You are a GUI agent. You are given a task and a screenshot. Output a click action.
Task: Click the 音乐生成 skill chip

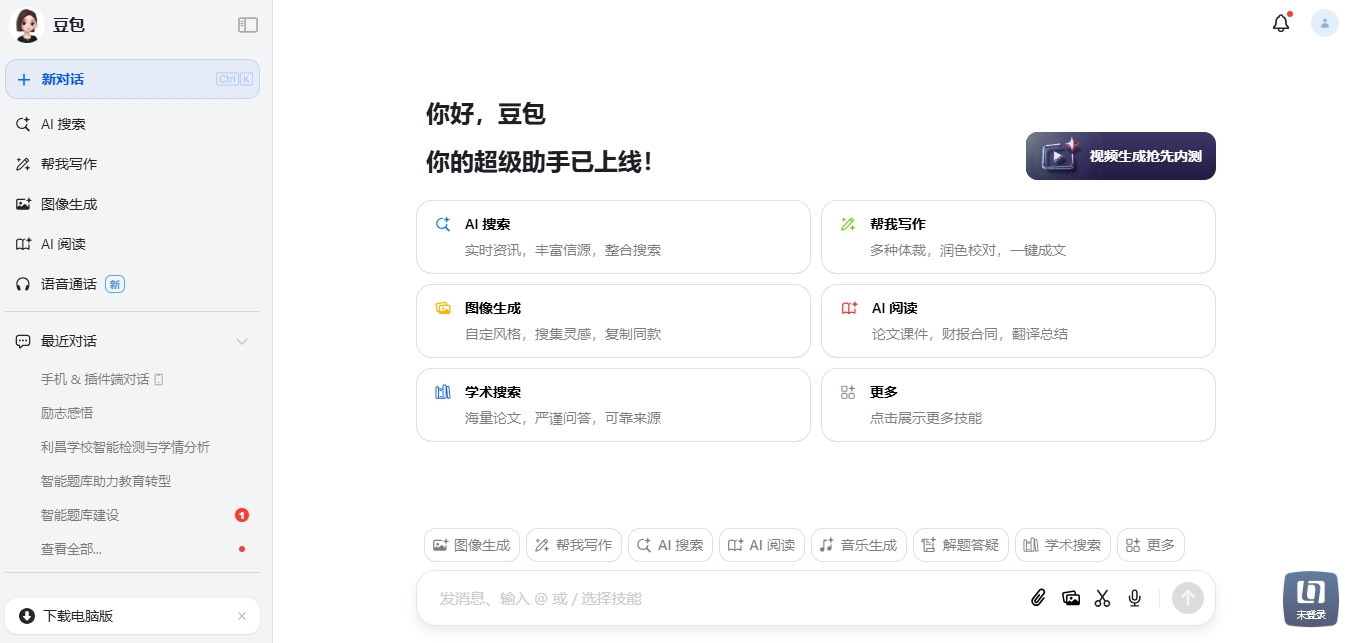[859, 545]
